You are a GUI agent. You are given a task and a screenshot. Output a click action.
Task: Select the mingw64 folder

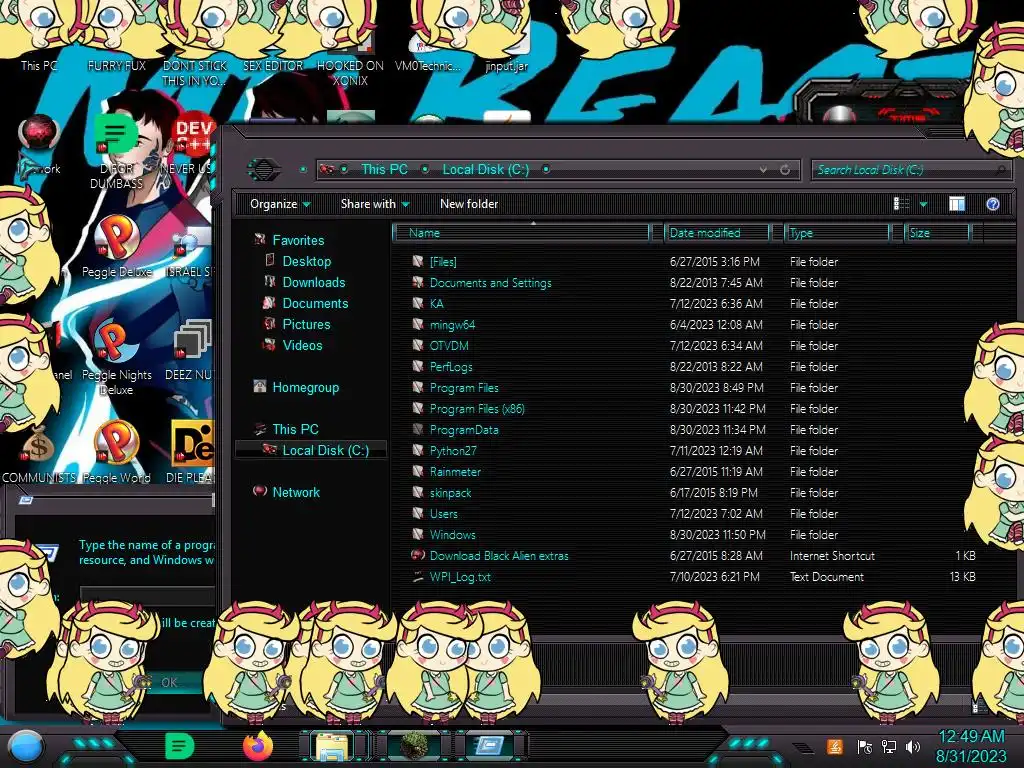(x=452, y=325)
